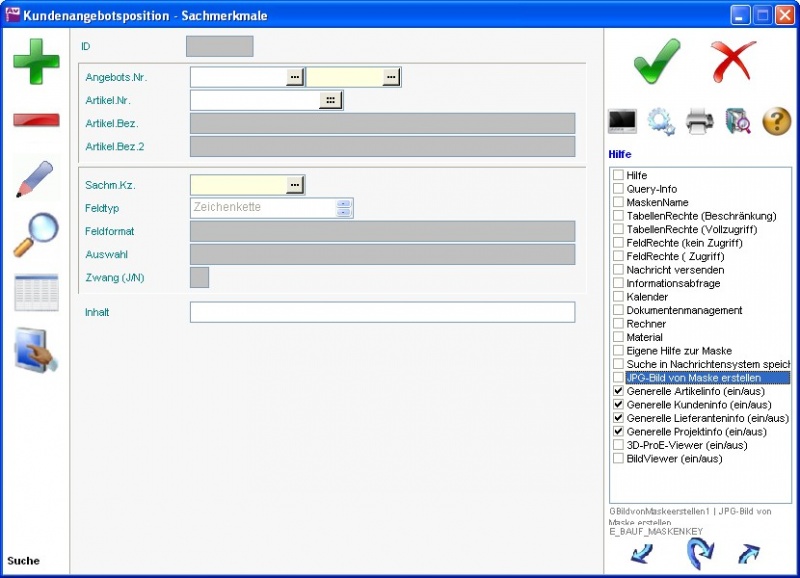Expand the Feldtyp Zeichenkette selector
The height and width of the screenshot is (578, 800).
344,208
